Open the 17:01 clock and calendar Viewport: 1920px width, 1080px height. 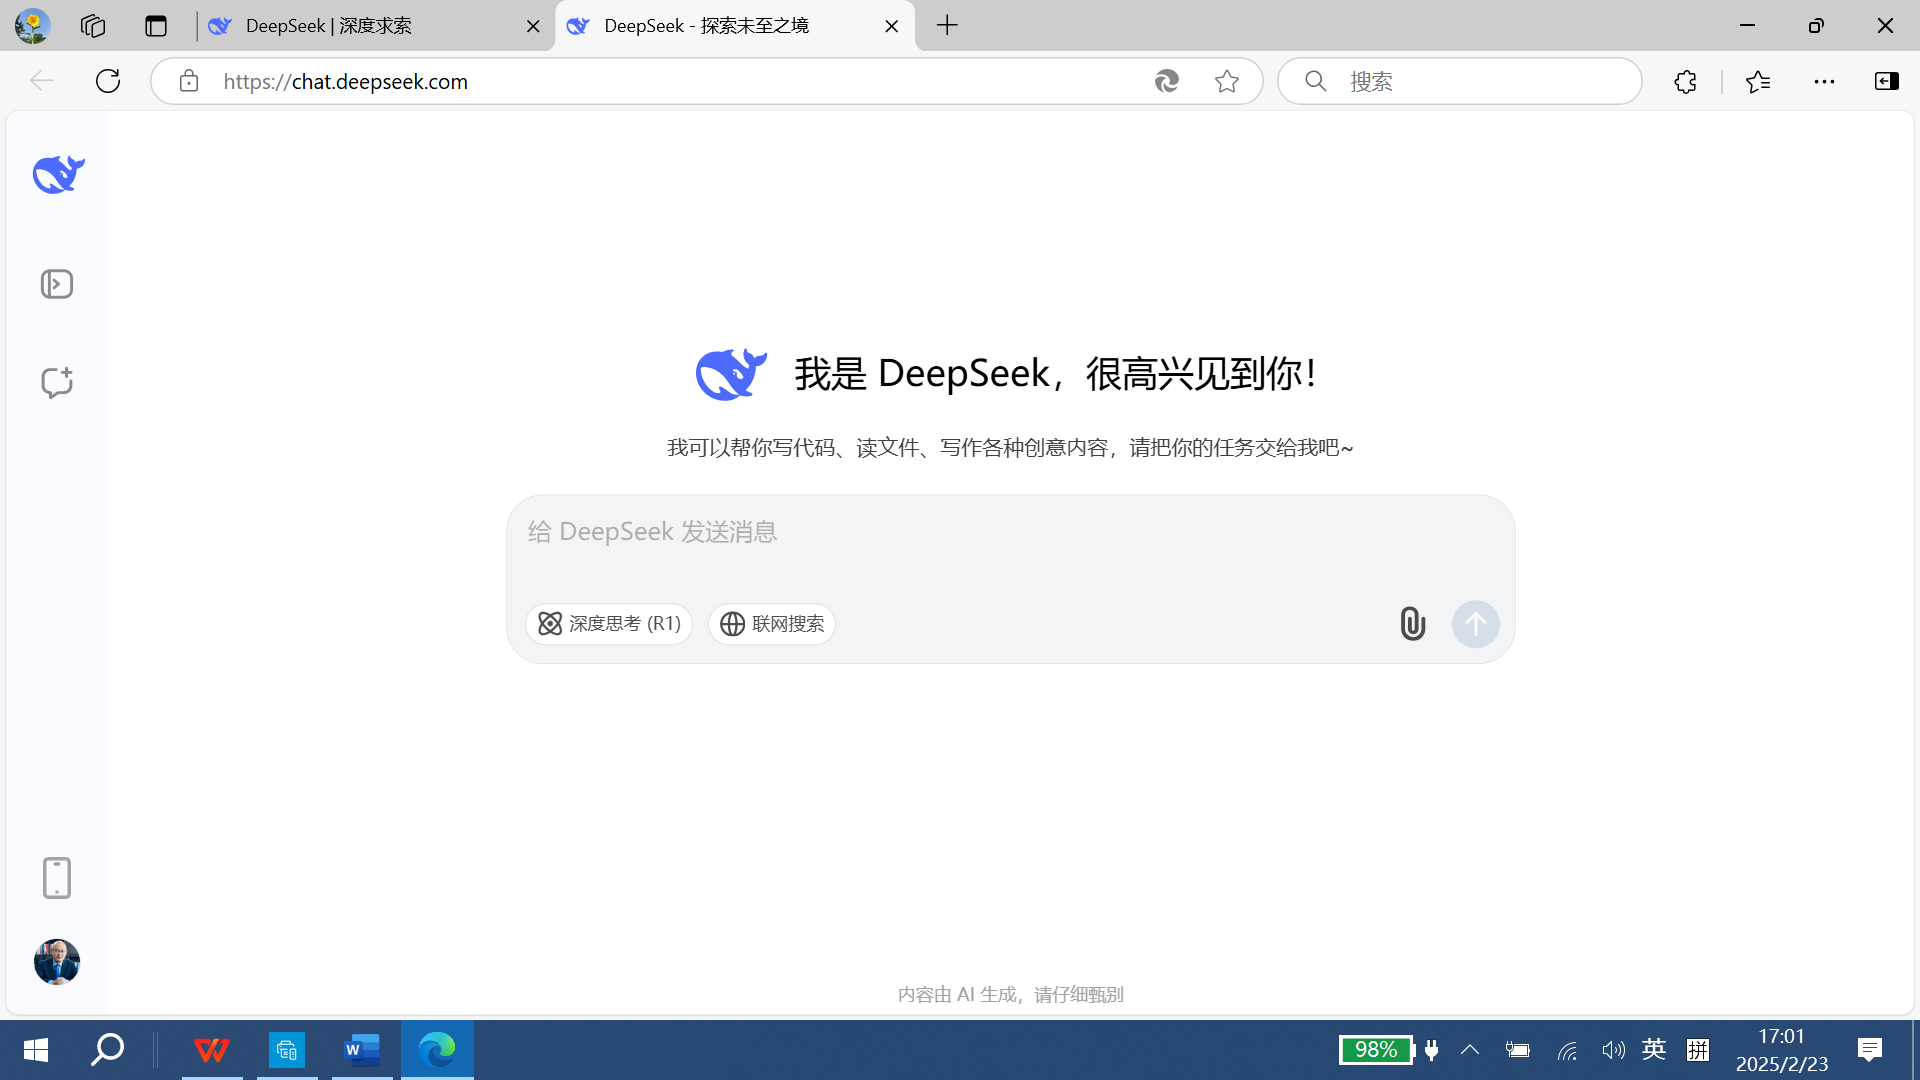tap(1782, 1050)
